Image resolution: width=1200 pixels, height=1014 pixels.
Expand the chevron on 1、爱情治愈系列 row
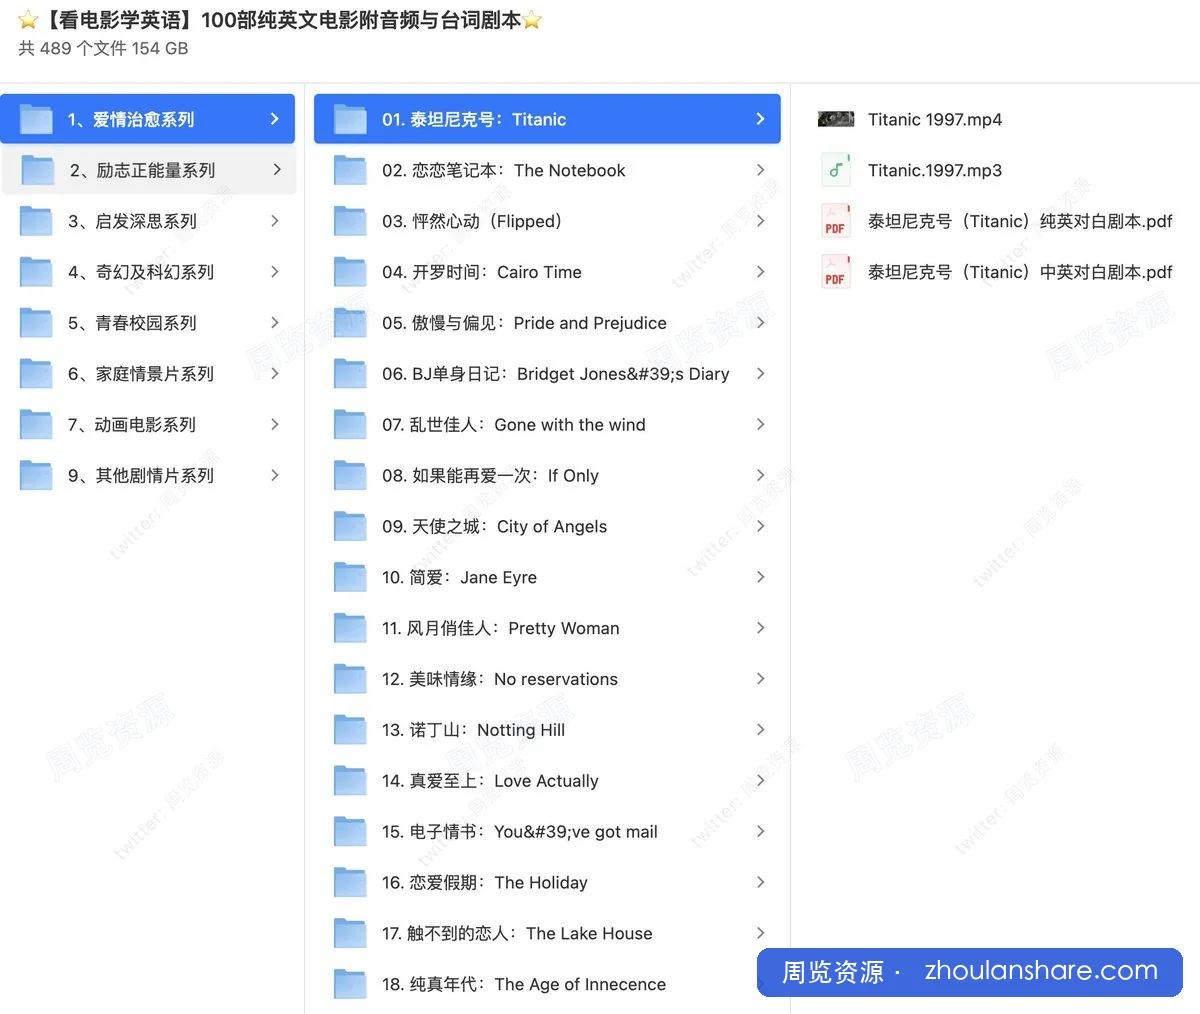click(275, 119)
